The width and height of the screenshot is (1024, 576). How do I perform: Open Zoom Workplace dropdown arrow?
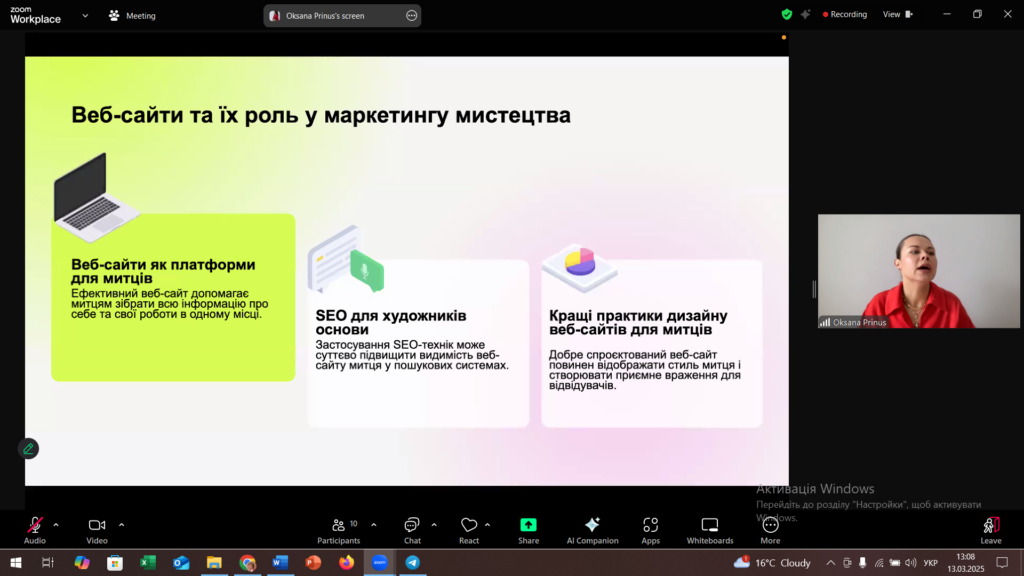point(85,16)
